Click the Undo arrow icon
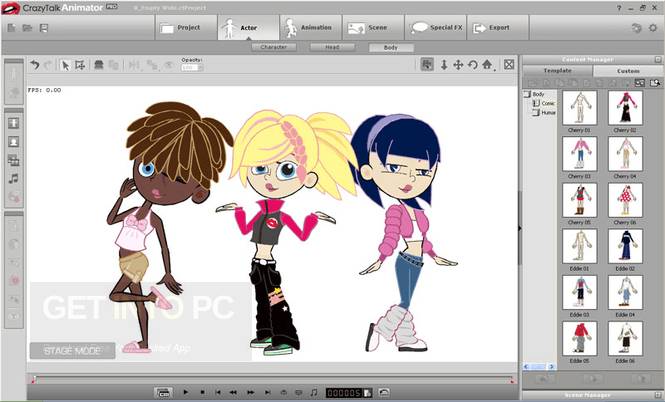This screenshot has height=402, width=665. (35, 65)
